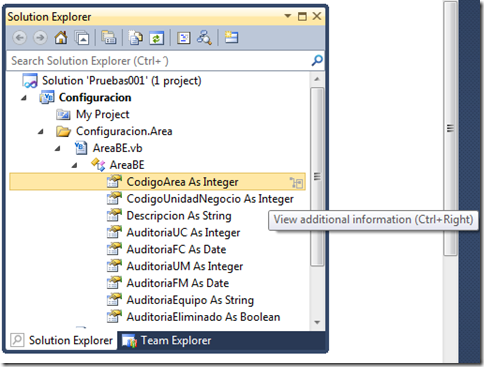Select the AreaBE.vb file
This screenshot has width=484, height=367.
click(x=118, y=148)
